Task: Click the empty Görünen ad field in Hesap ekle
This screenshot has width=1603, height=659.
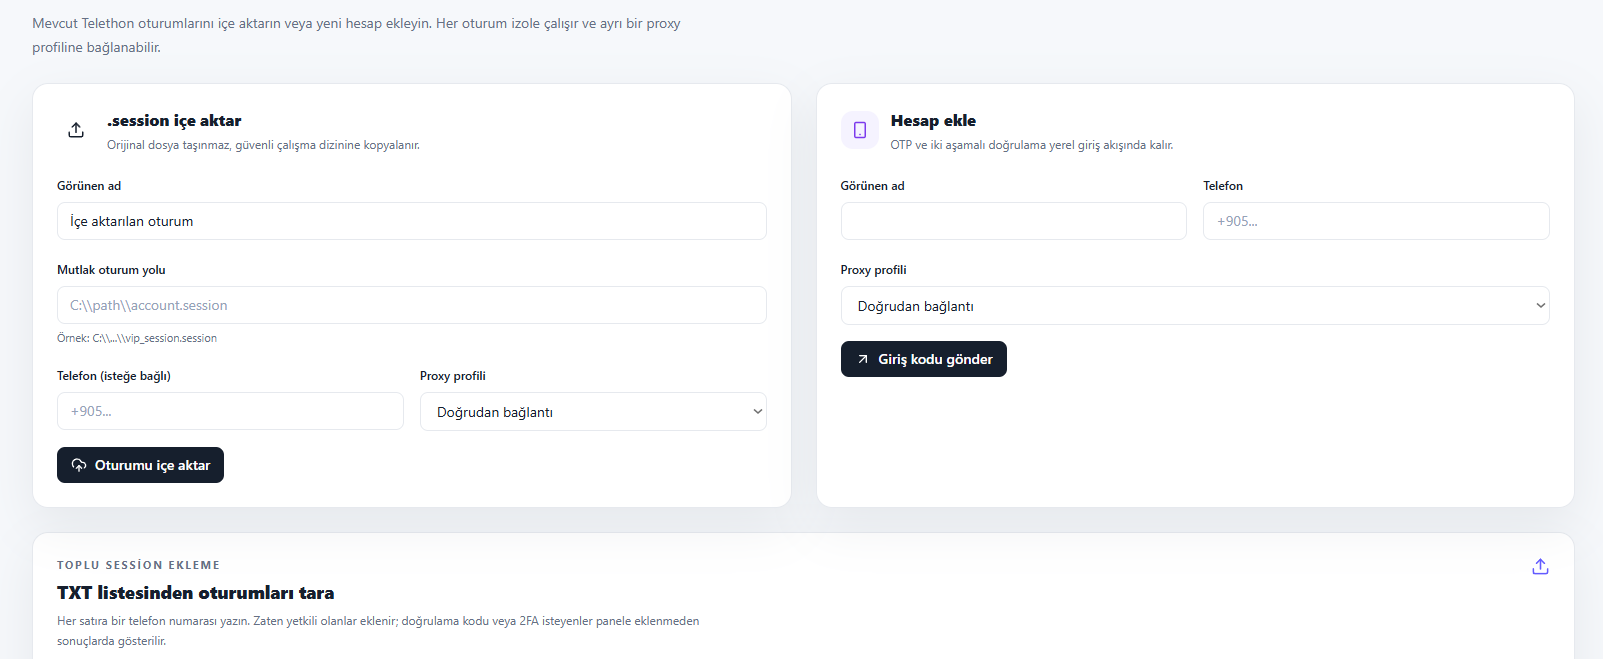Action: point(1014,221)
